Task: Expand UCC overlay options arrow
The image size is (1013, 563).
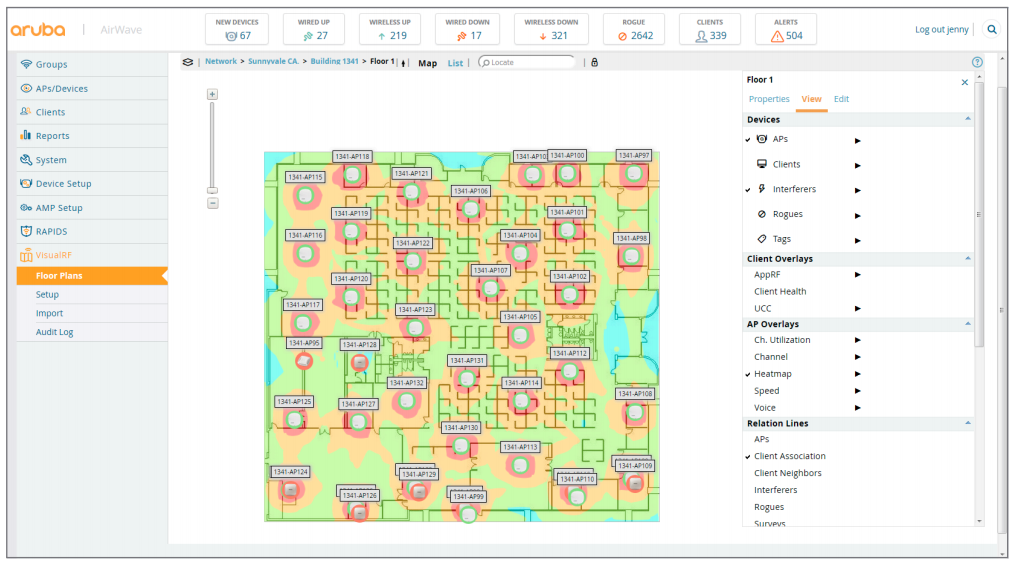Action: [857, 308]
